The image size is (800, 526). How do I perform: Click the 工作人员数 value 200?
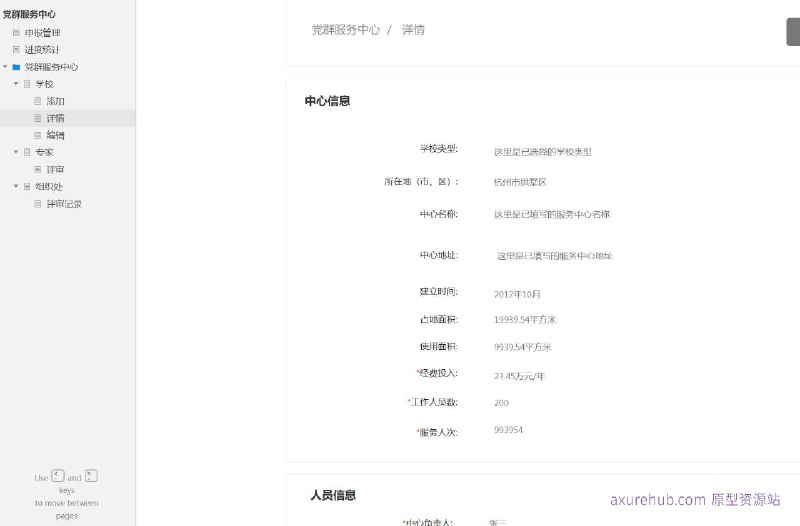[x=502, y=403]
